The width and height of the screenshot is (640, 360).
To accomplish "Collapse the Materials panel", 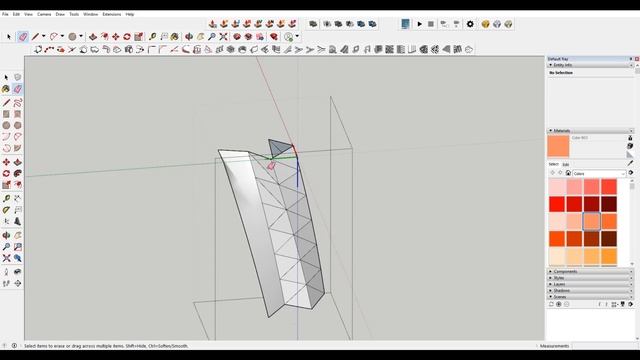I will pyautogui.click(x=550, y=131).
